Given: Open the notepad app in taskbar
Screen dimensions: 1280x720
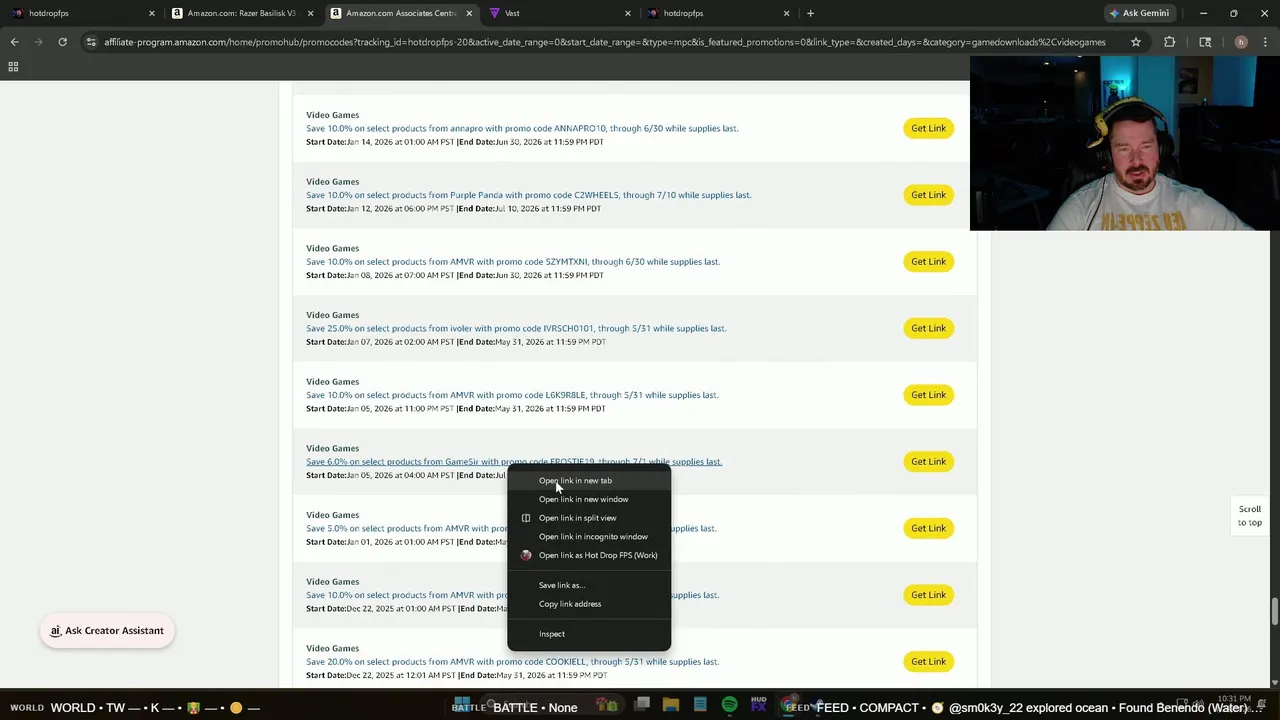Looking at the screenshot, I should 700,705.
